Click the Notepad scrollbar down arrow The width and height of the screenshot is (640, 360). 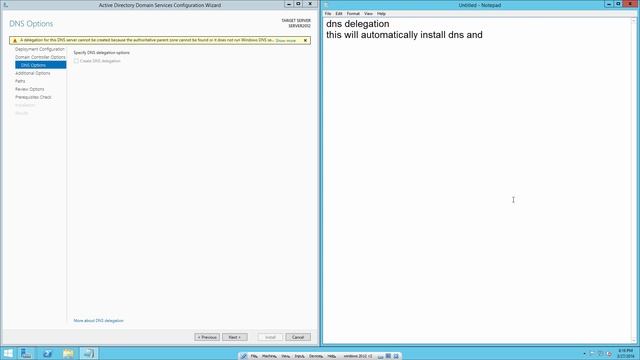tap(634, 340)
